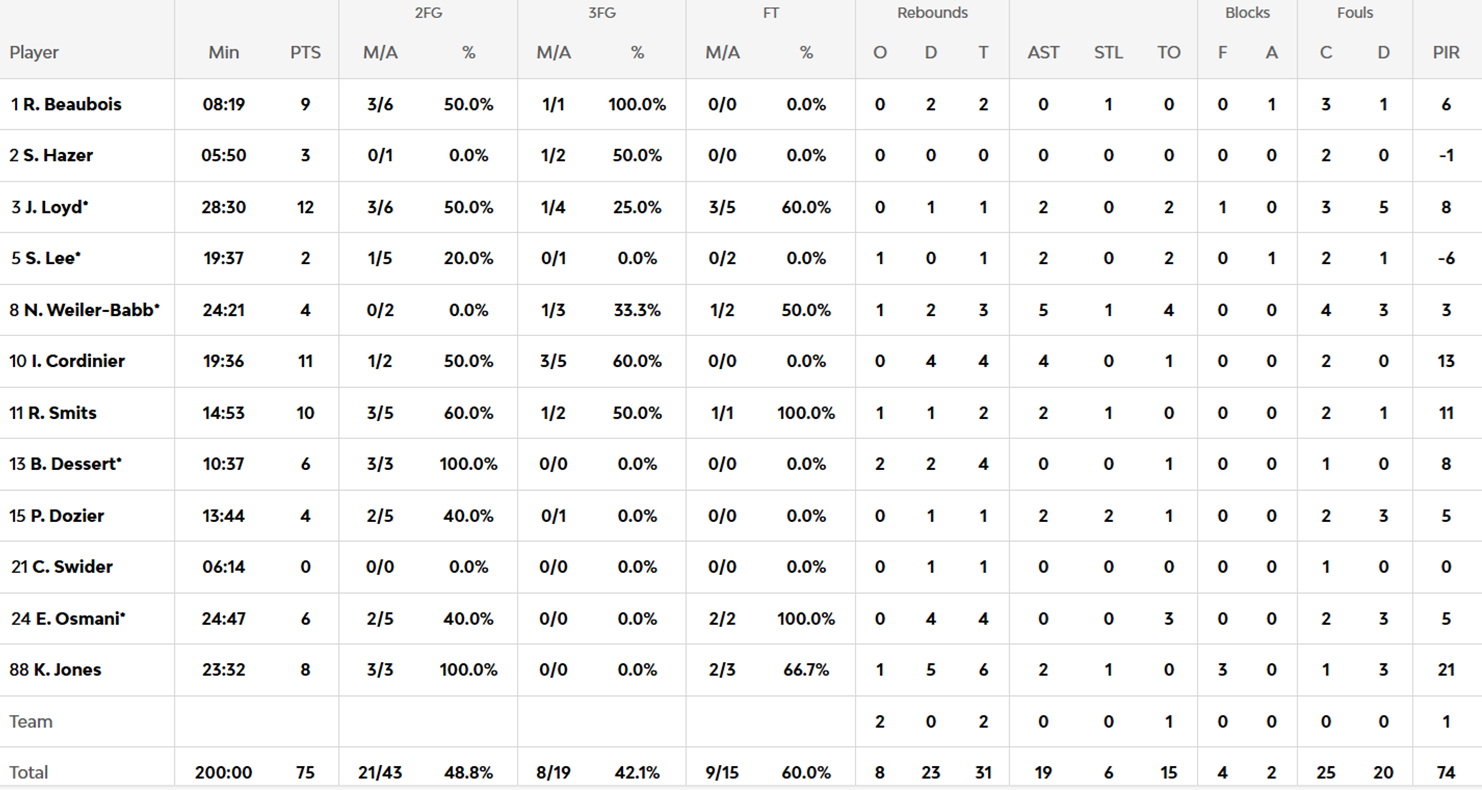This screenshot has width=1482, height=790.
Task: Sort by PIR column header
Action: pos(1446,53)
